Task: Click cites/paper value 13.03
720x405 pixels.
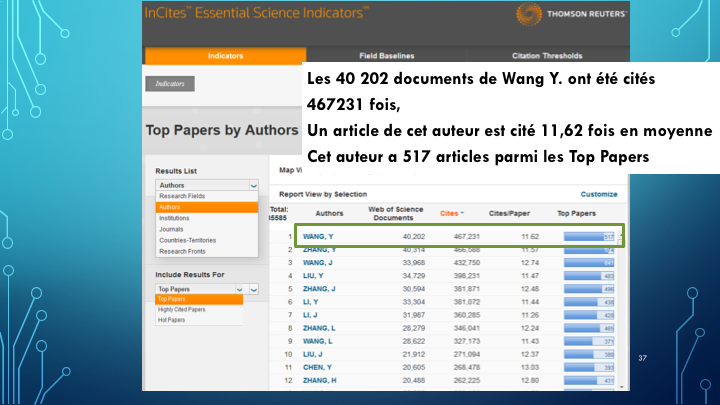Action: pos(530,367)
